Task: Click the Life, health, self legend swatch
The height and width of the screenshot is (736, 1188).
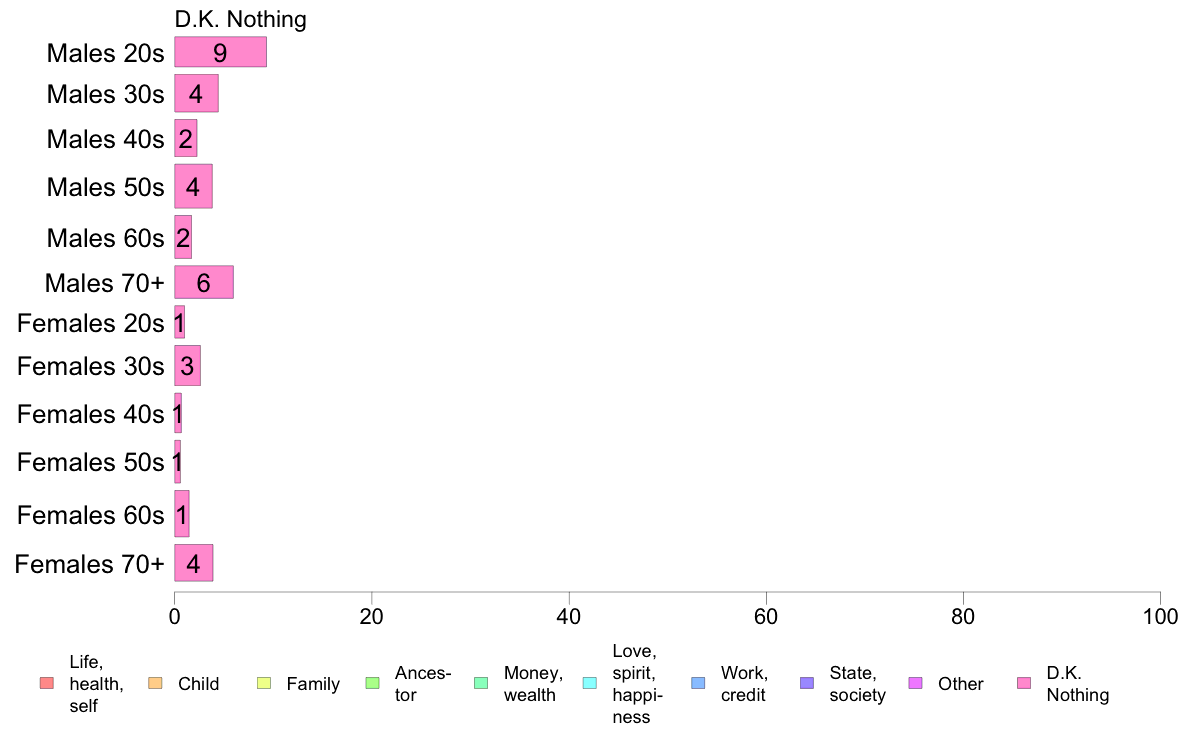Action: coord(45,684)
